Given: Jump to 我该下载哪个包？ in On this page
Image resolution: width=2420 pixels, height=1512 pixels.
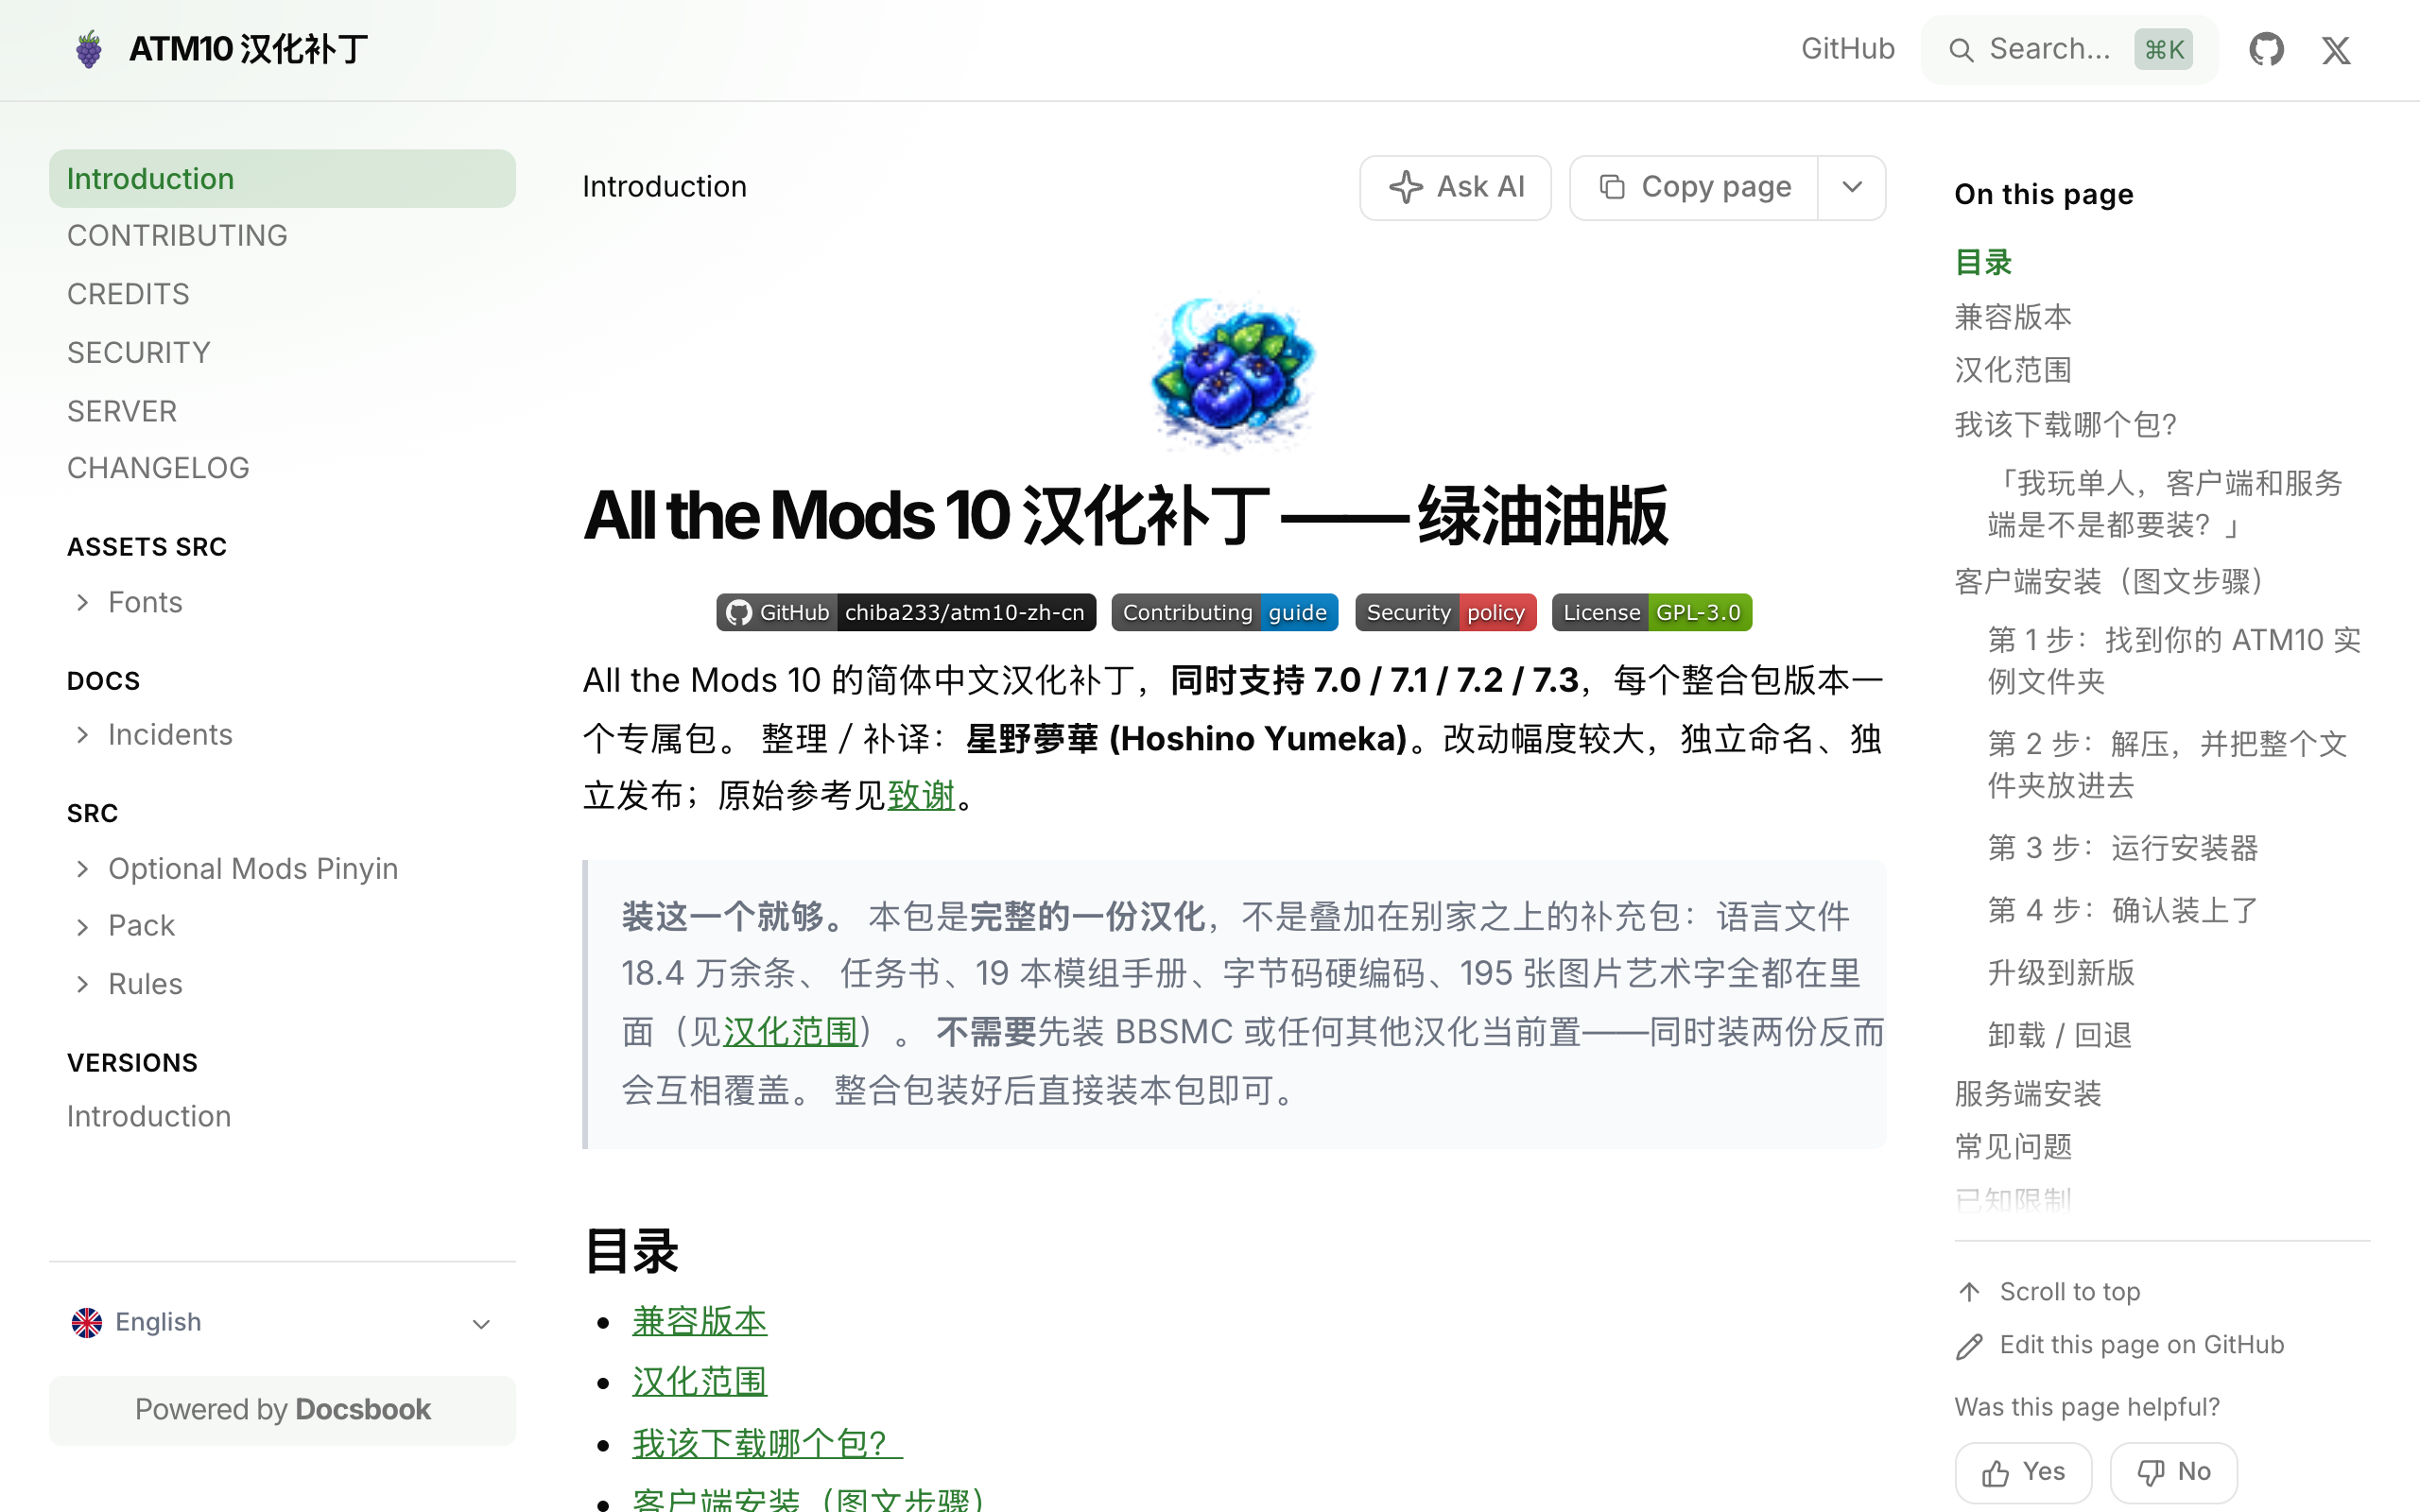Looking at the screenshot, I should [2066, 425].
